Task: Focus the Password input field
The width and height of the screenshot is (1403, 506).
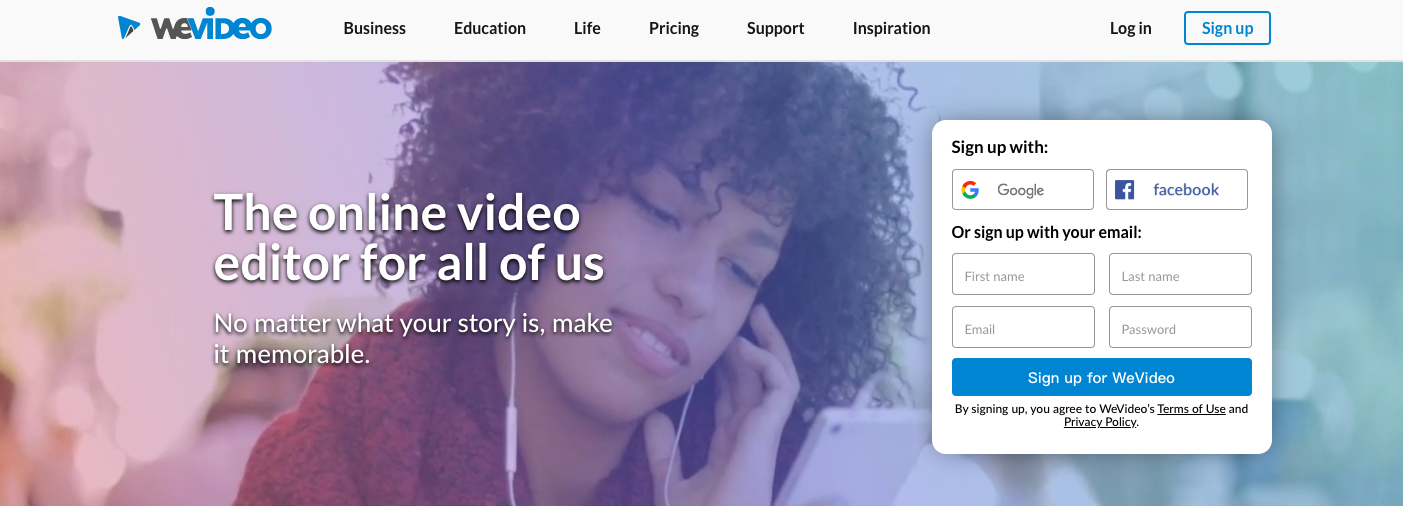Action: point(1180,327)
